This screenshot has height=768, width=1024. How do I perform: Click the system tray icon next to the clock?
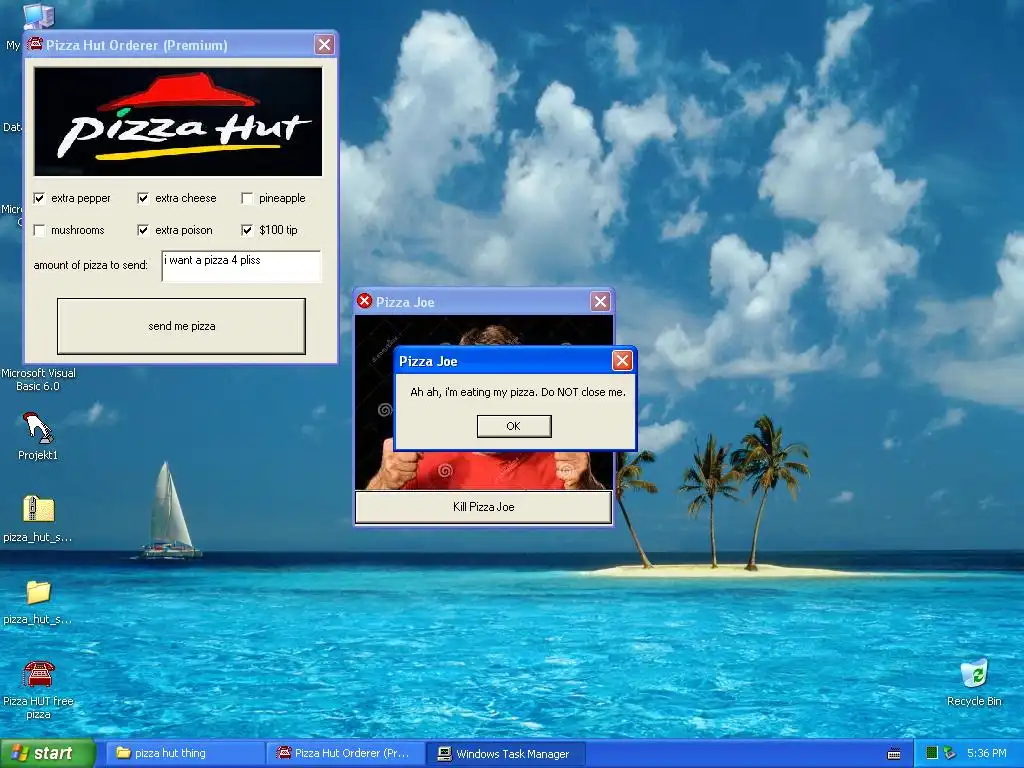pos(950,753)
